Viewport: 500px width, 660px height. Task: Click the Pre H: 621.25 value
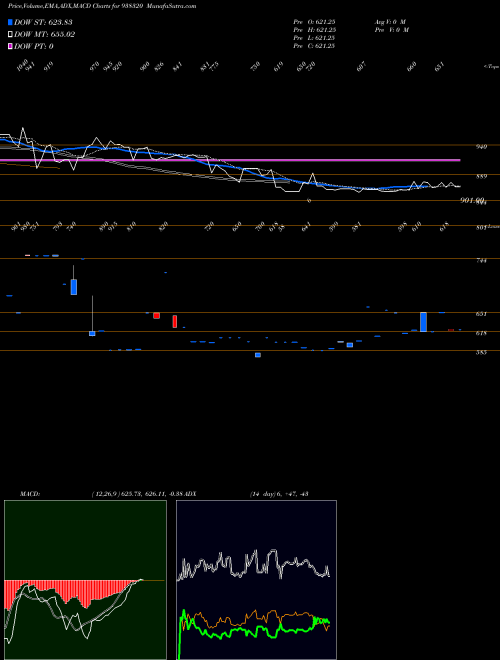[x=314, y=30]
